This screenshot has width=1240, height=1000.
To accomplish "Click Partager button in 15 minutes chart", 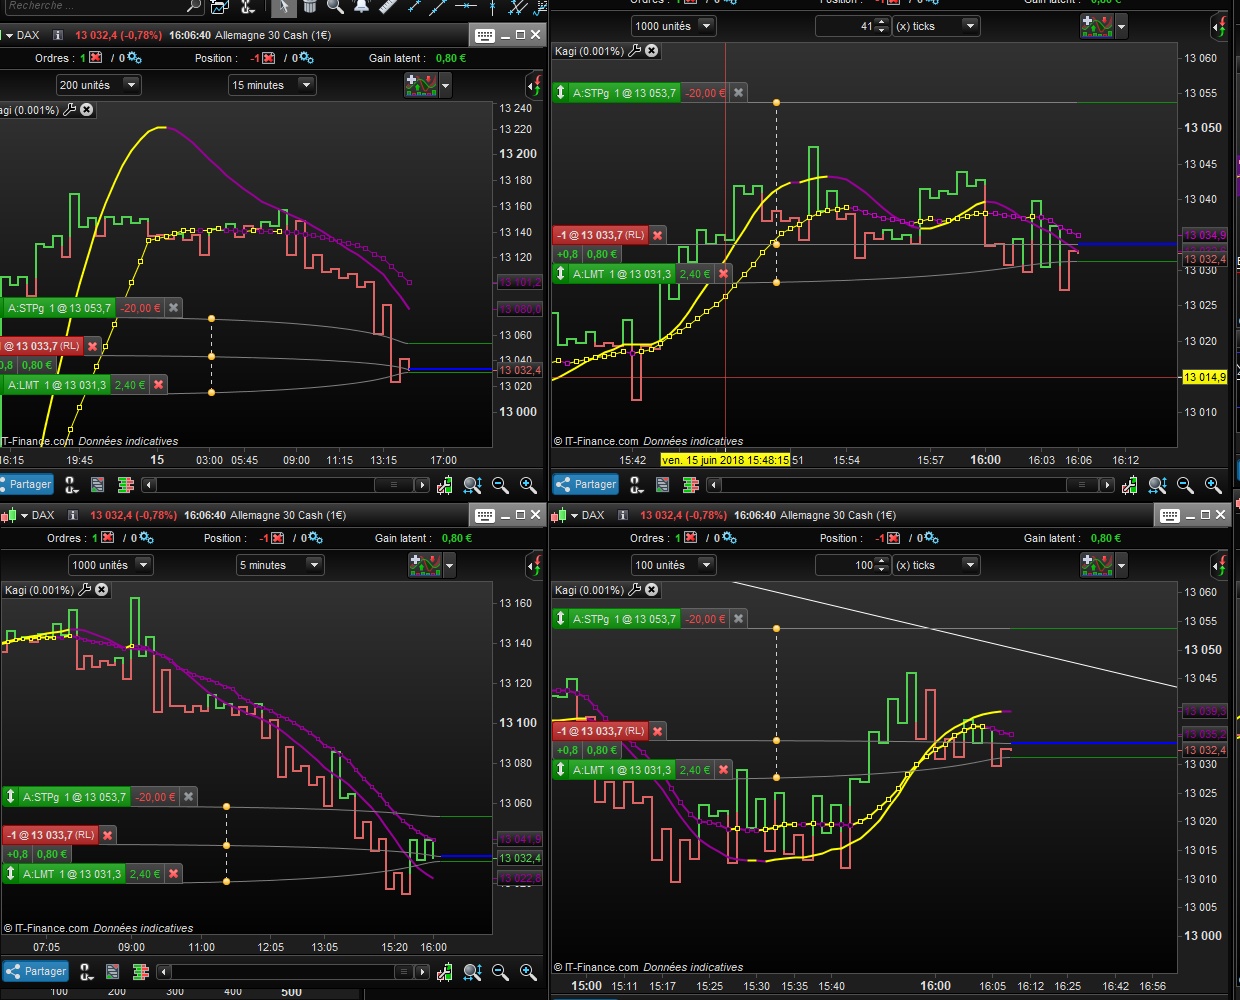I will tap(25, 484).
